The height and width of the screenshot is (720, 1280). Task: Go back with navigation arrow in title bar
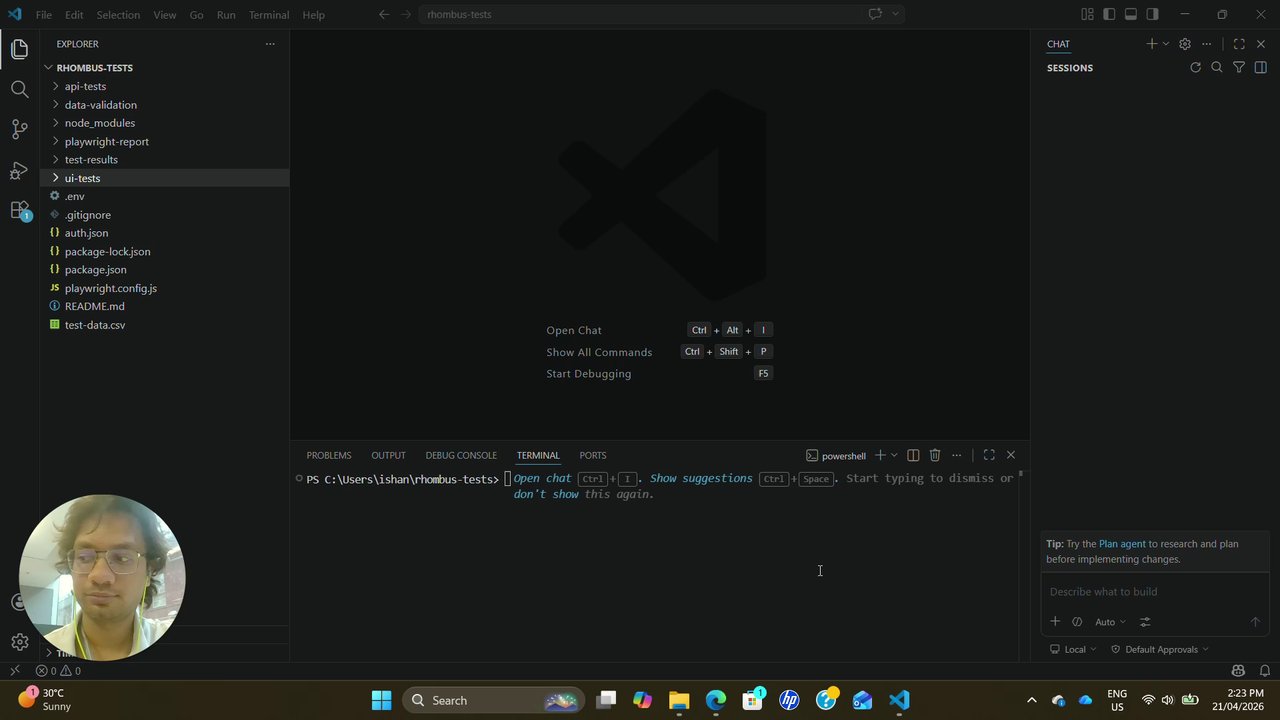384,14
